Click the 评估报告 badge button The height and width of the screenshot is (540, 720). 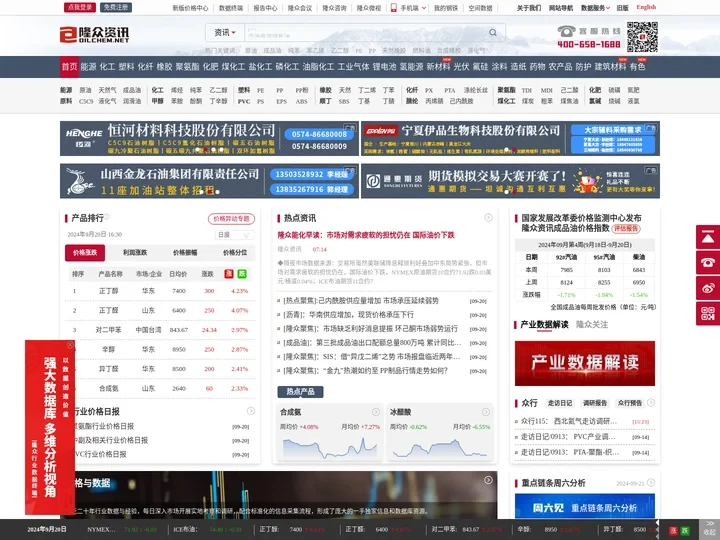pyautogui.click(x=626, y=229)
